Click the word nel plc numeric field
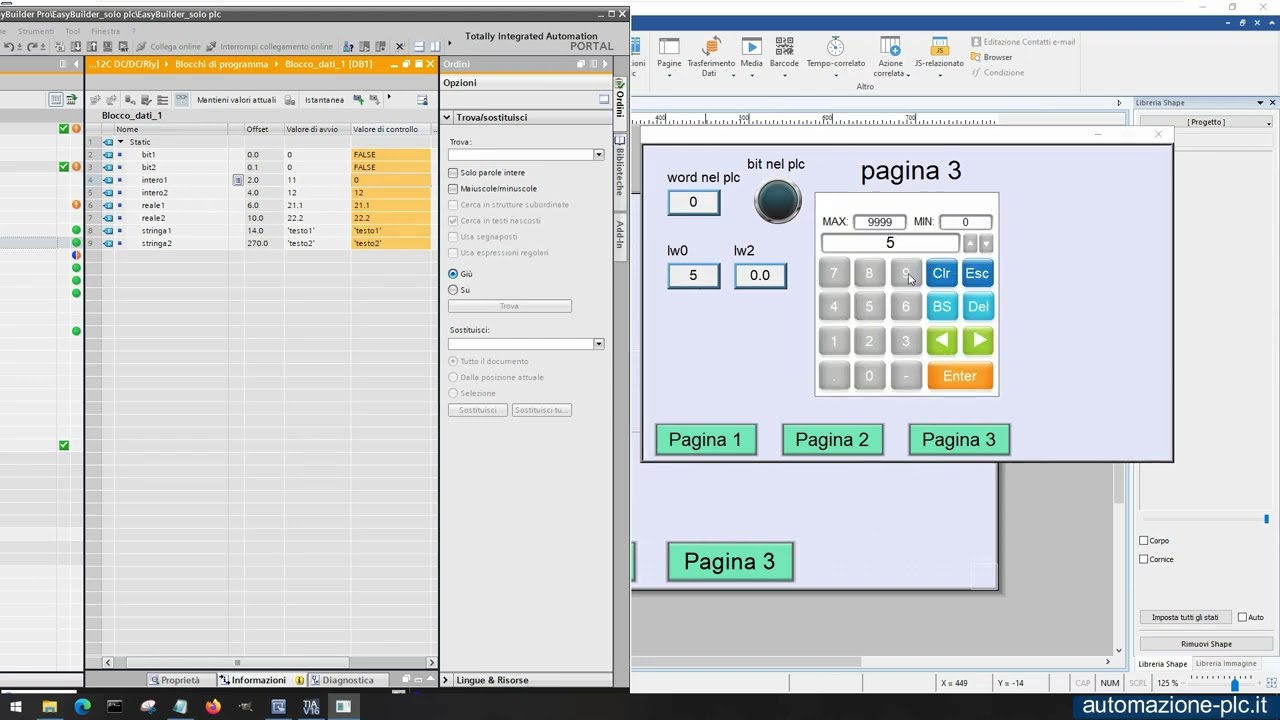This screenshot has height=720, width=1280. (x=693, y=202)
